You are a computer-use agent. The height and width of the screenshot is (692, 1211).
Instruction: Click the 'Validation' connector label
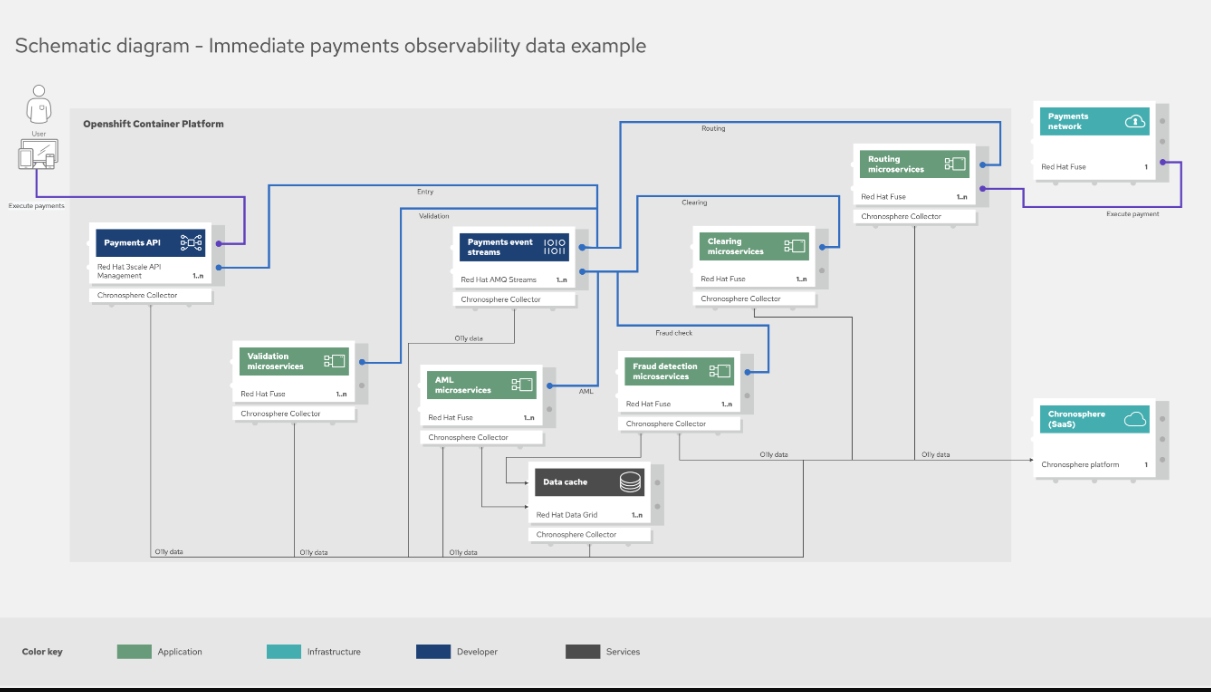434,215
